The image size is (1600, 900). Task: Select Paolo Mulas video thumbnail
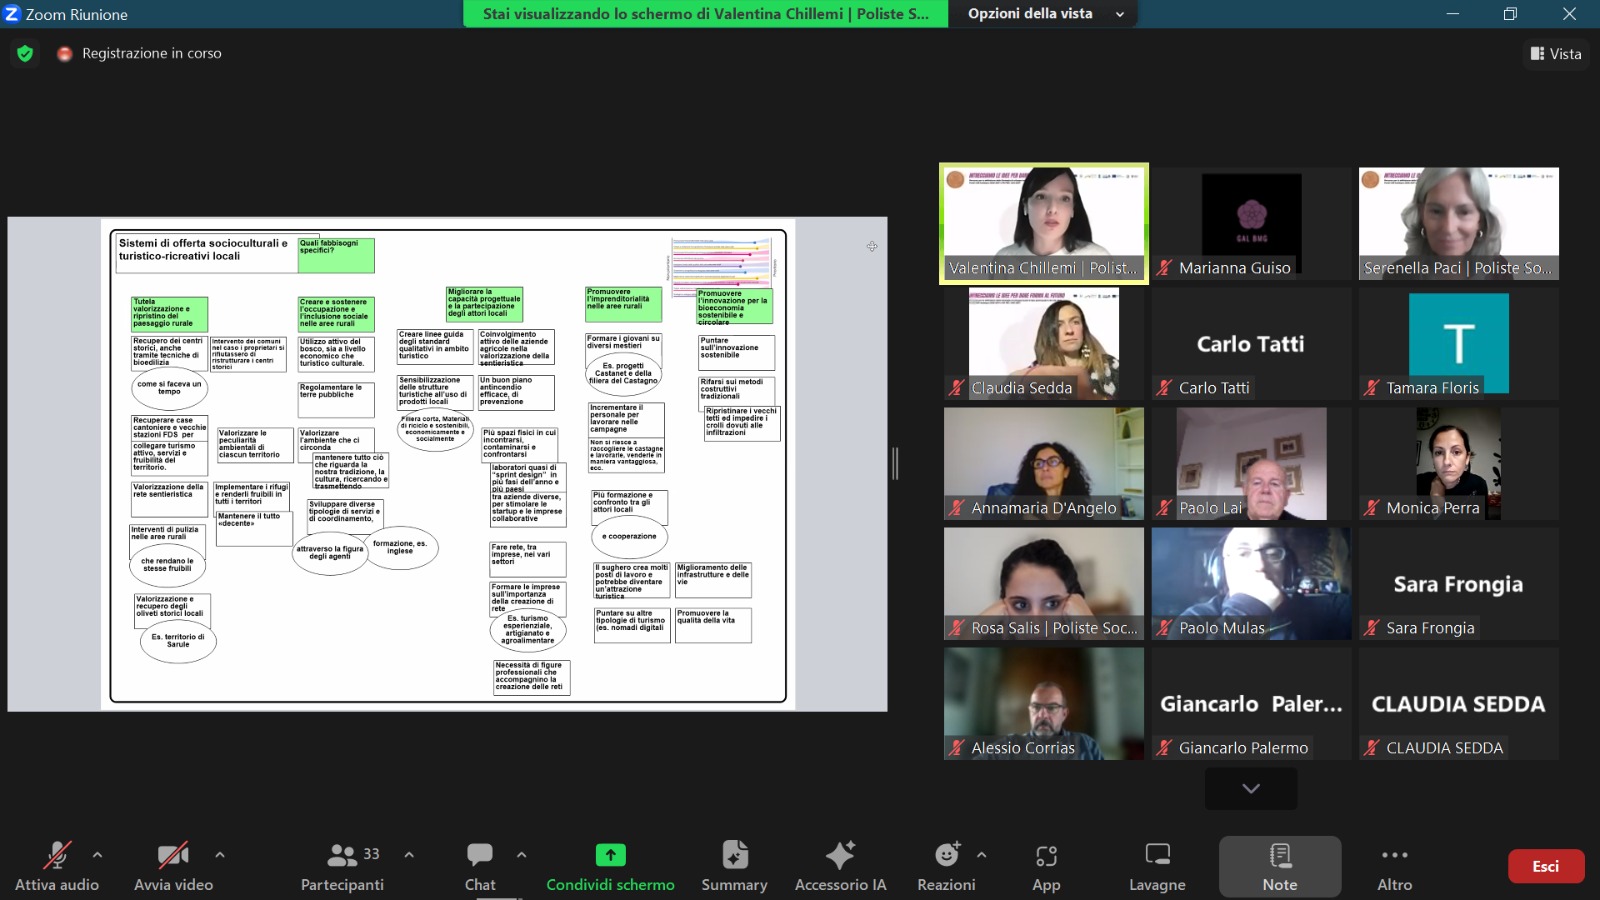click(x=1251, y=584)
